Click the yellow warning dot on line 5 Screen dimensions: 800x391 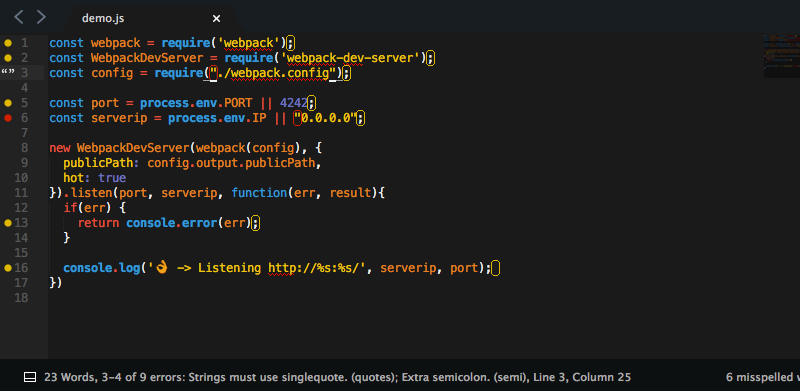[x=8, y=103]
